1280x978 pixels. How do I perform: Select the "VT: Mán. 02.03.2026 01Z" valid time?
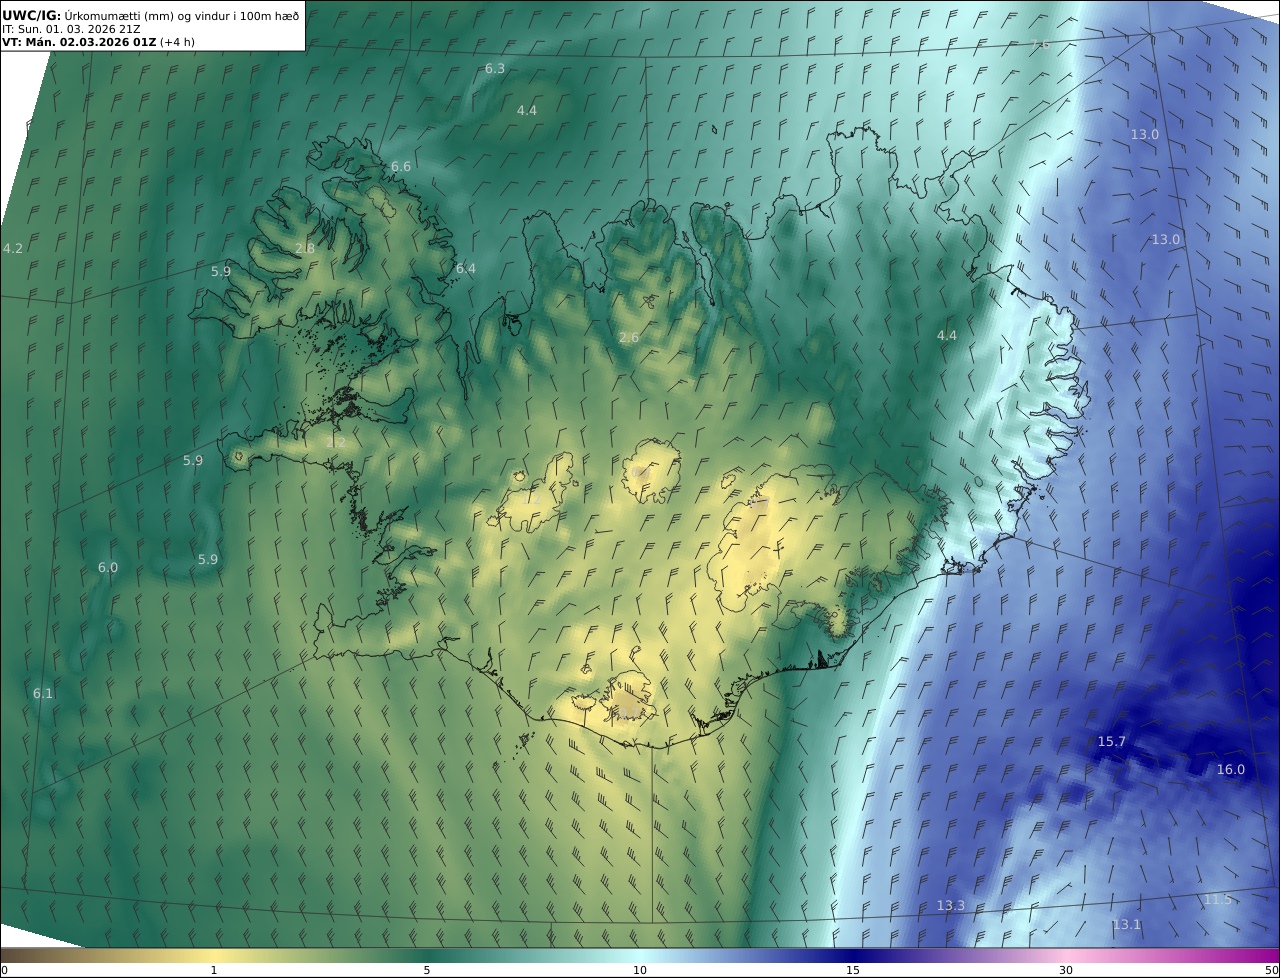pos(78,43)
